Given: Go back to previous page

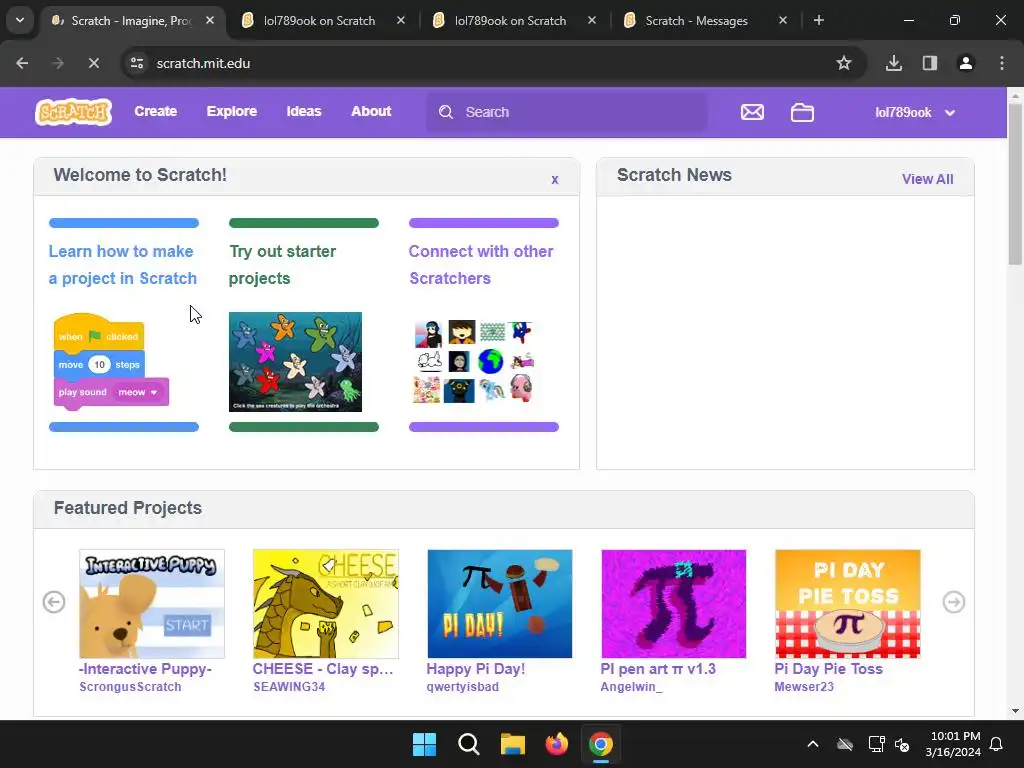Looking at the screenshot, I should tap(22, 63).
